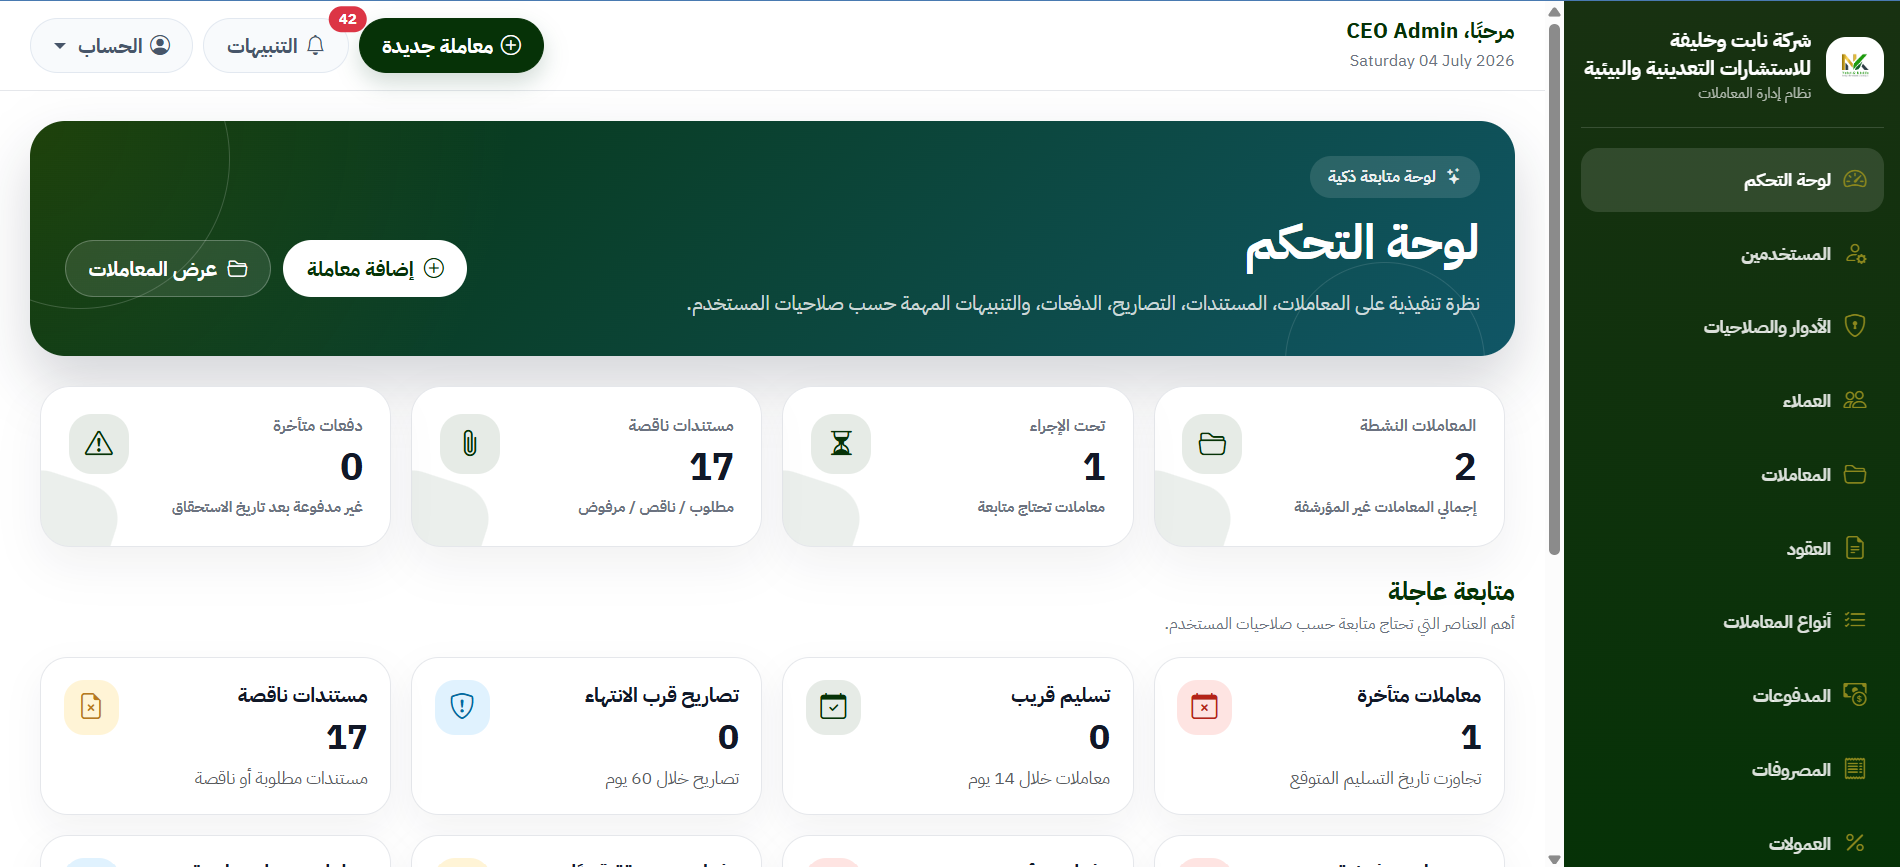The height and width of the screenshot is (867, 1900).
Task: Open the لوحة التحكم sidebar menu
Action: point(1732,180)
